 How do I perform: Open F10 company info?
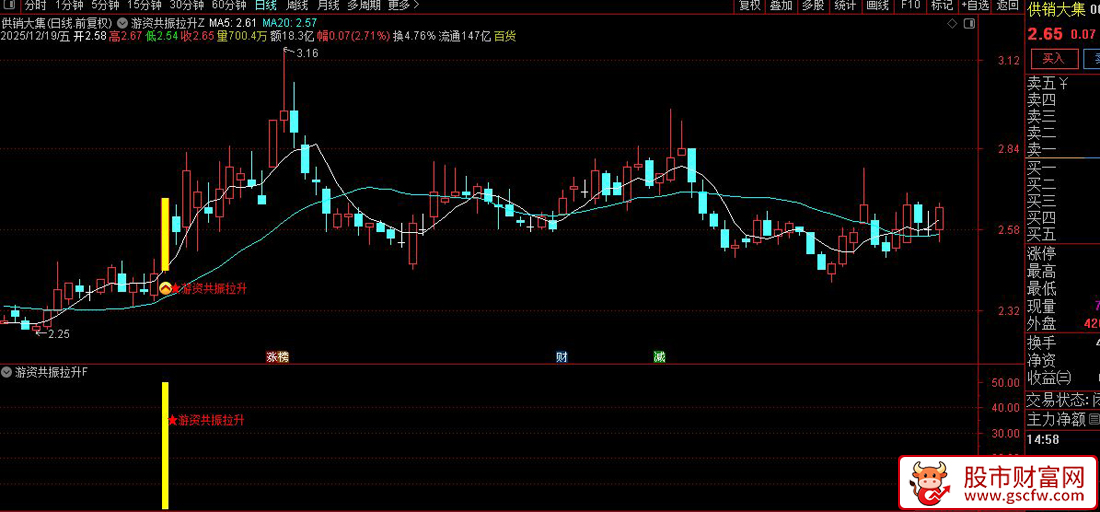pos(911,5)
